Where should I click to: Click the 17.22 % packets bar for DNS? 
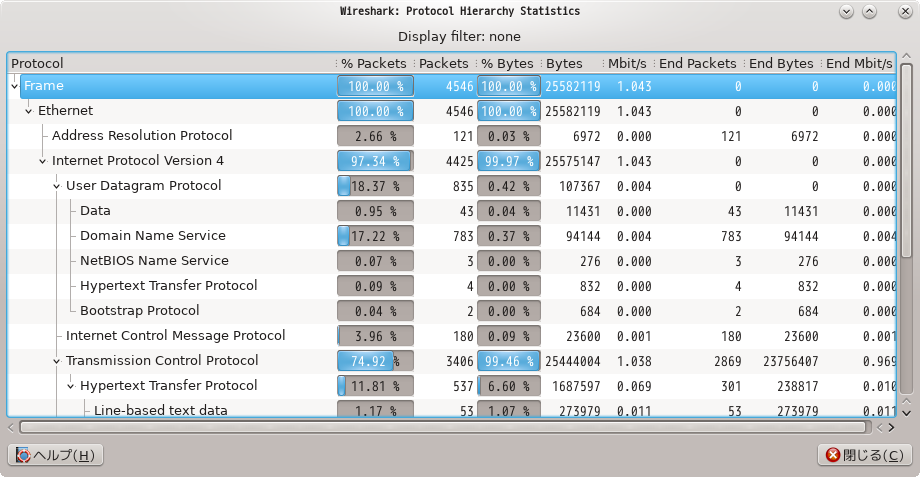coord(376,236)
